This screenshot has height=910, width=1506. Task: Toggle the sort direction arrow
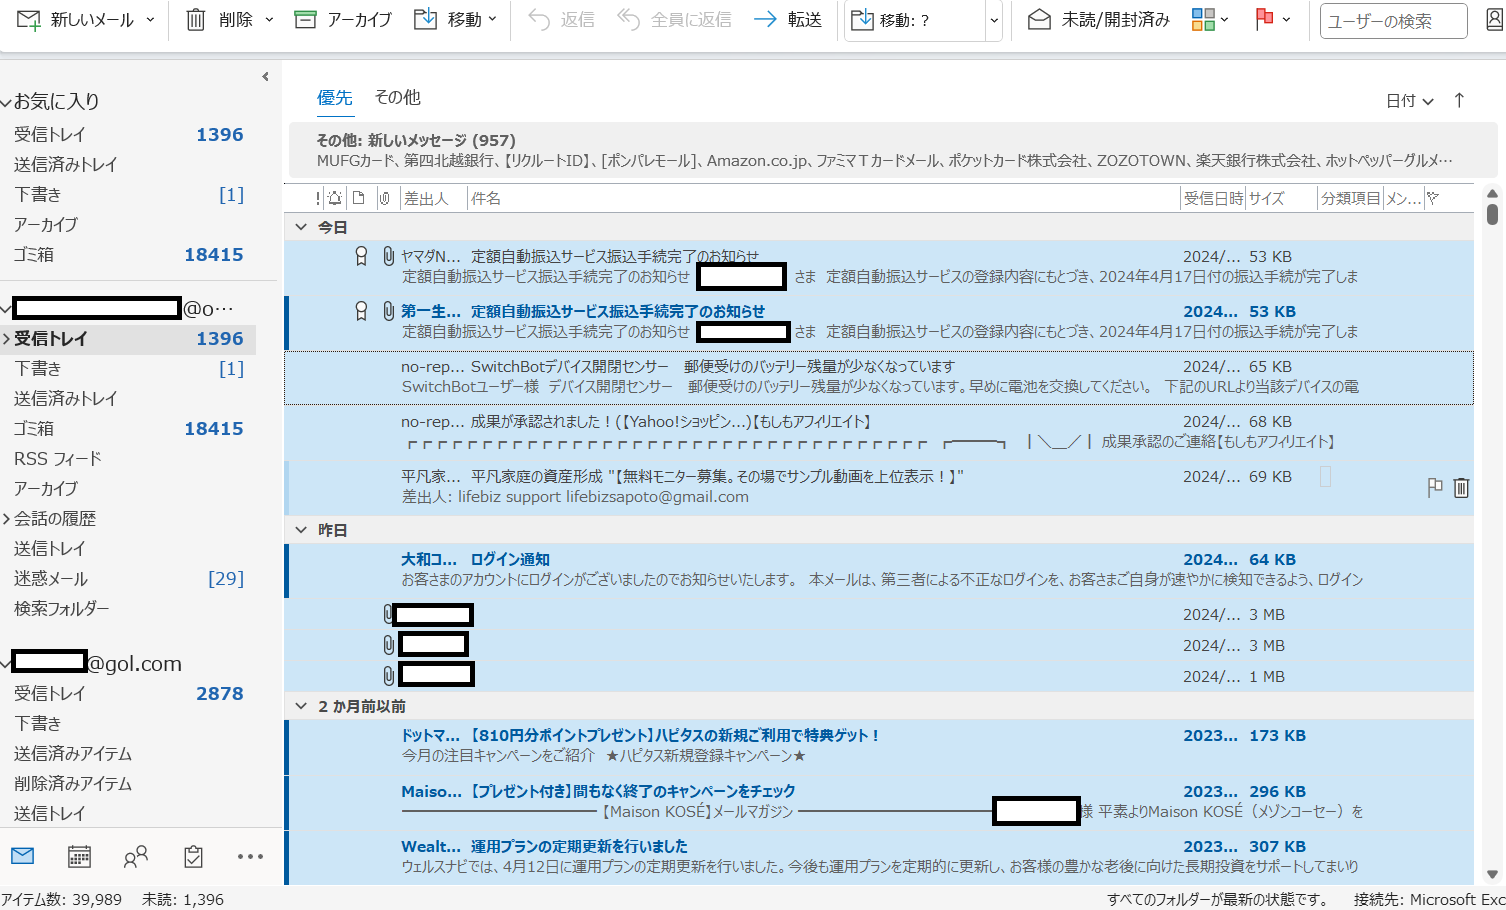1459,100
